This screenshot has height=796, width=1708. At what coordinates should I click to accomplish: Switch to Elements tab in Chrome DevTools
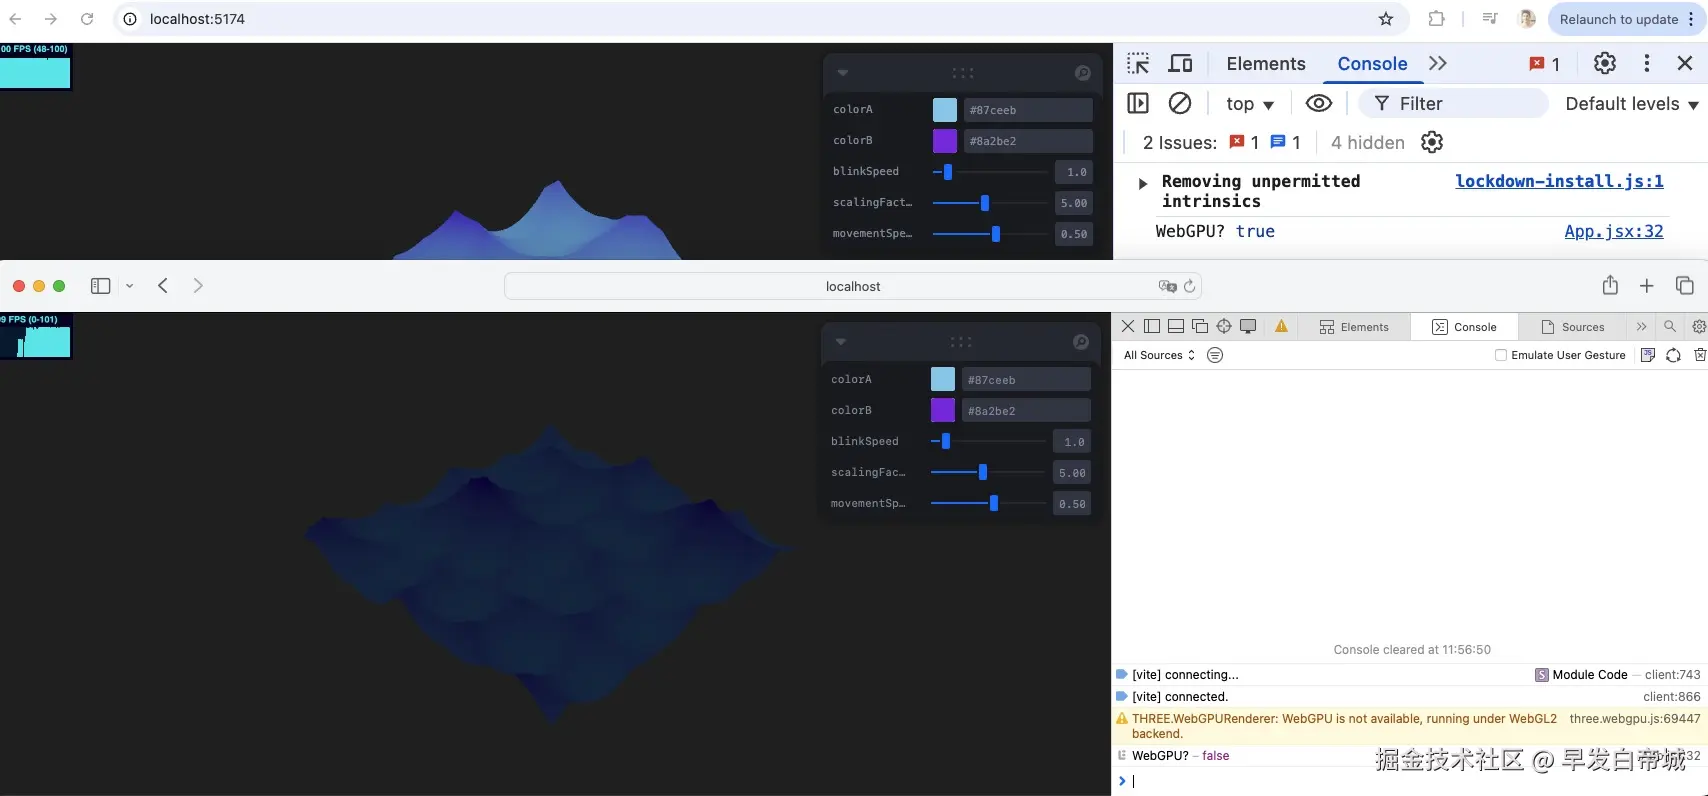[1266, 64]
